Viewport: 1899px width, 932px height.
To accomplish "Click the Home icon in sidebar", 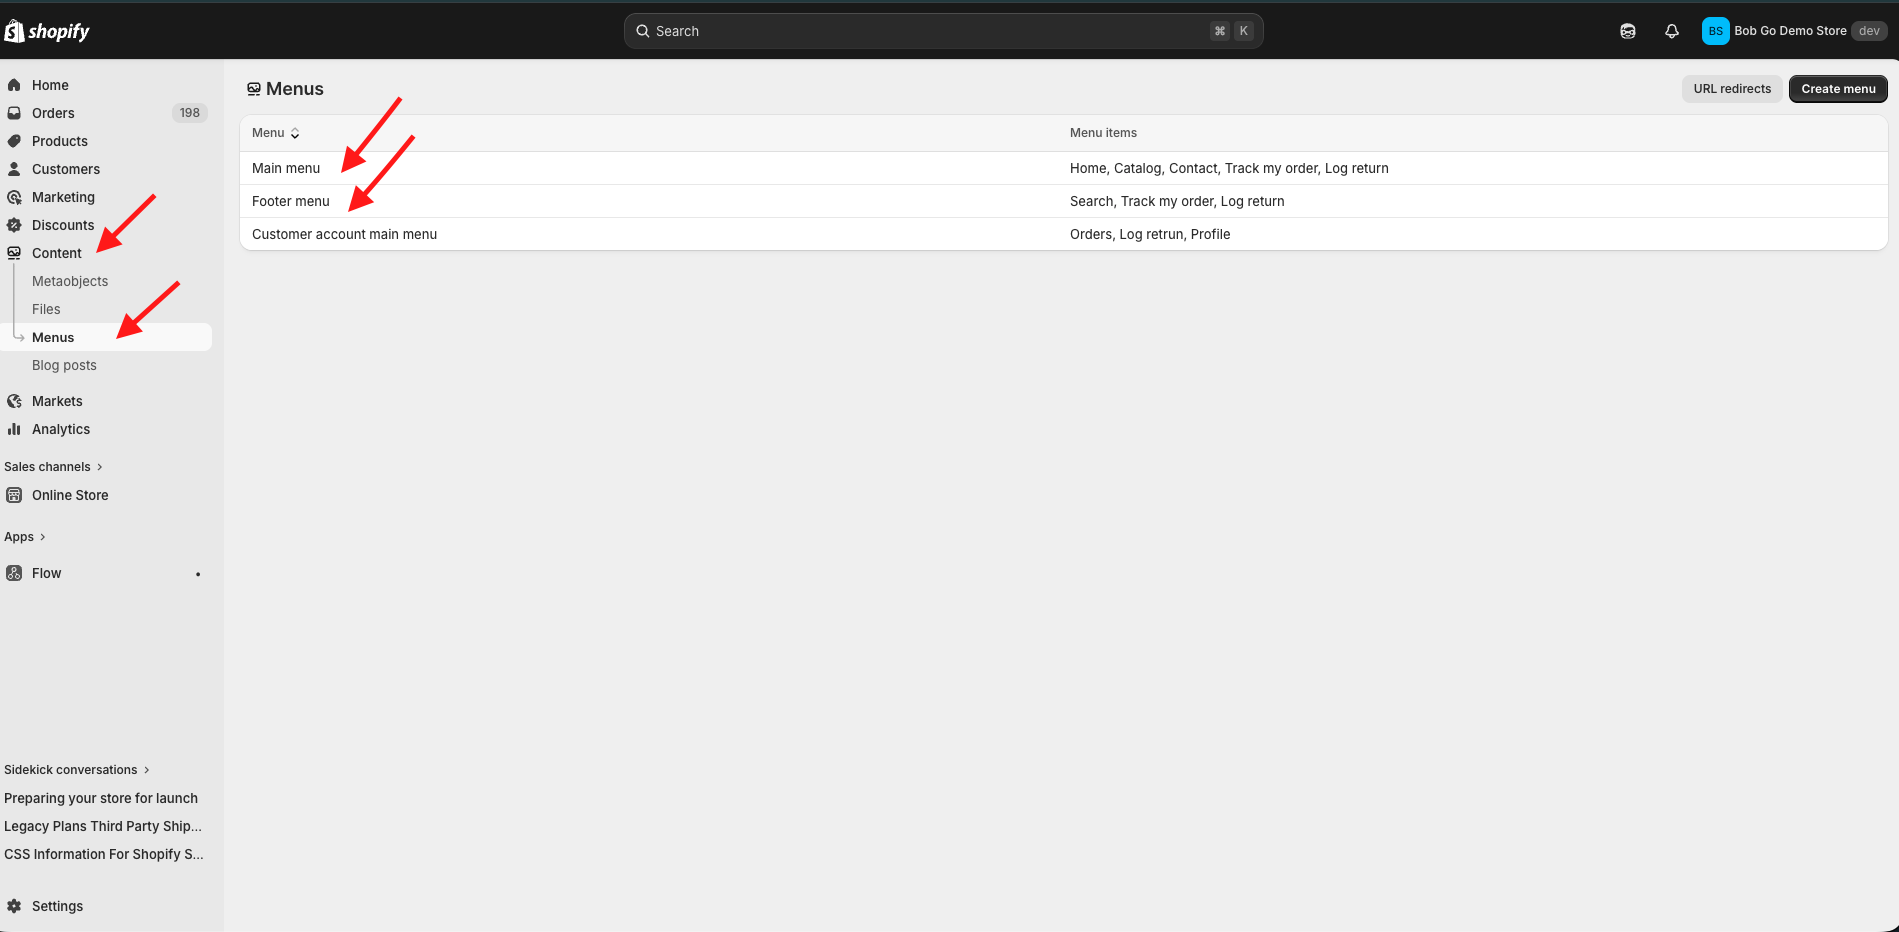I will coord(14,85).
